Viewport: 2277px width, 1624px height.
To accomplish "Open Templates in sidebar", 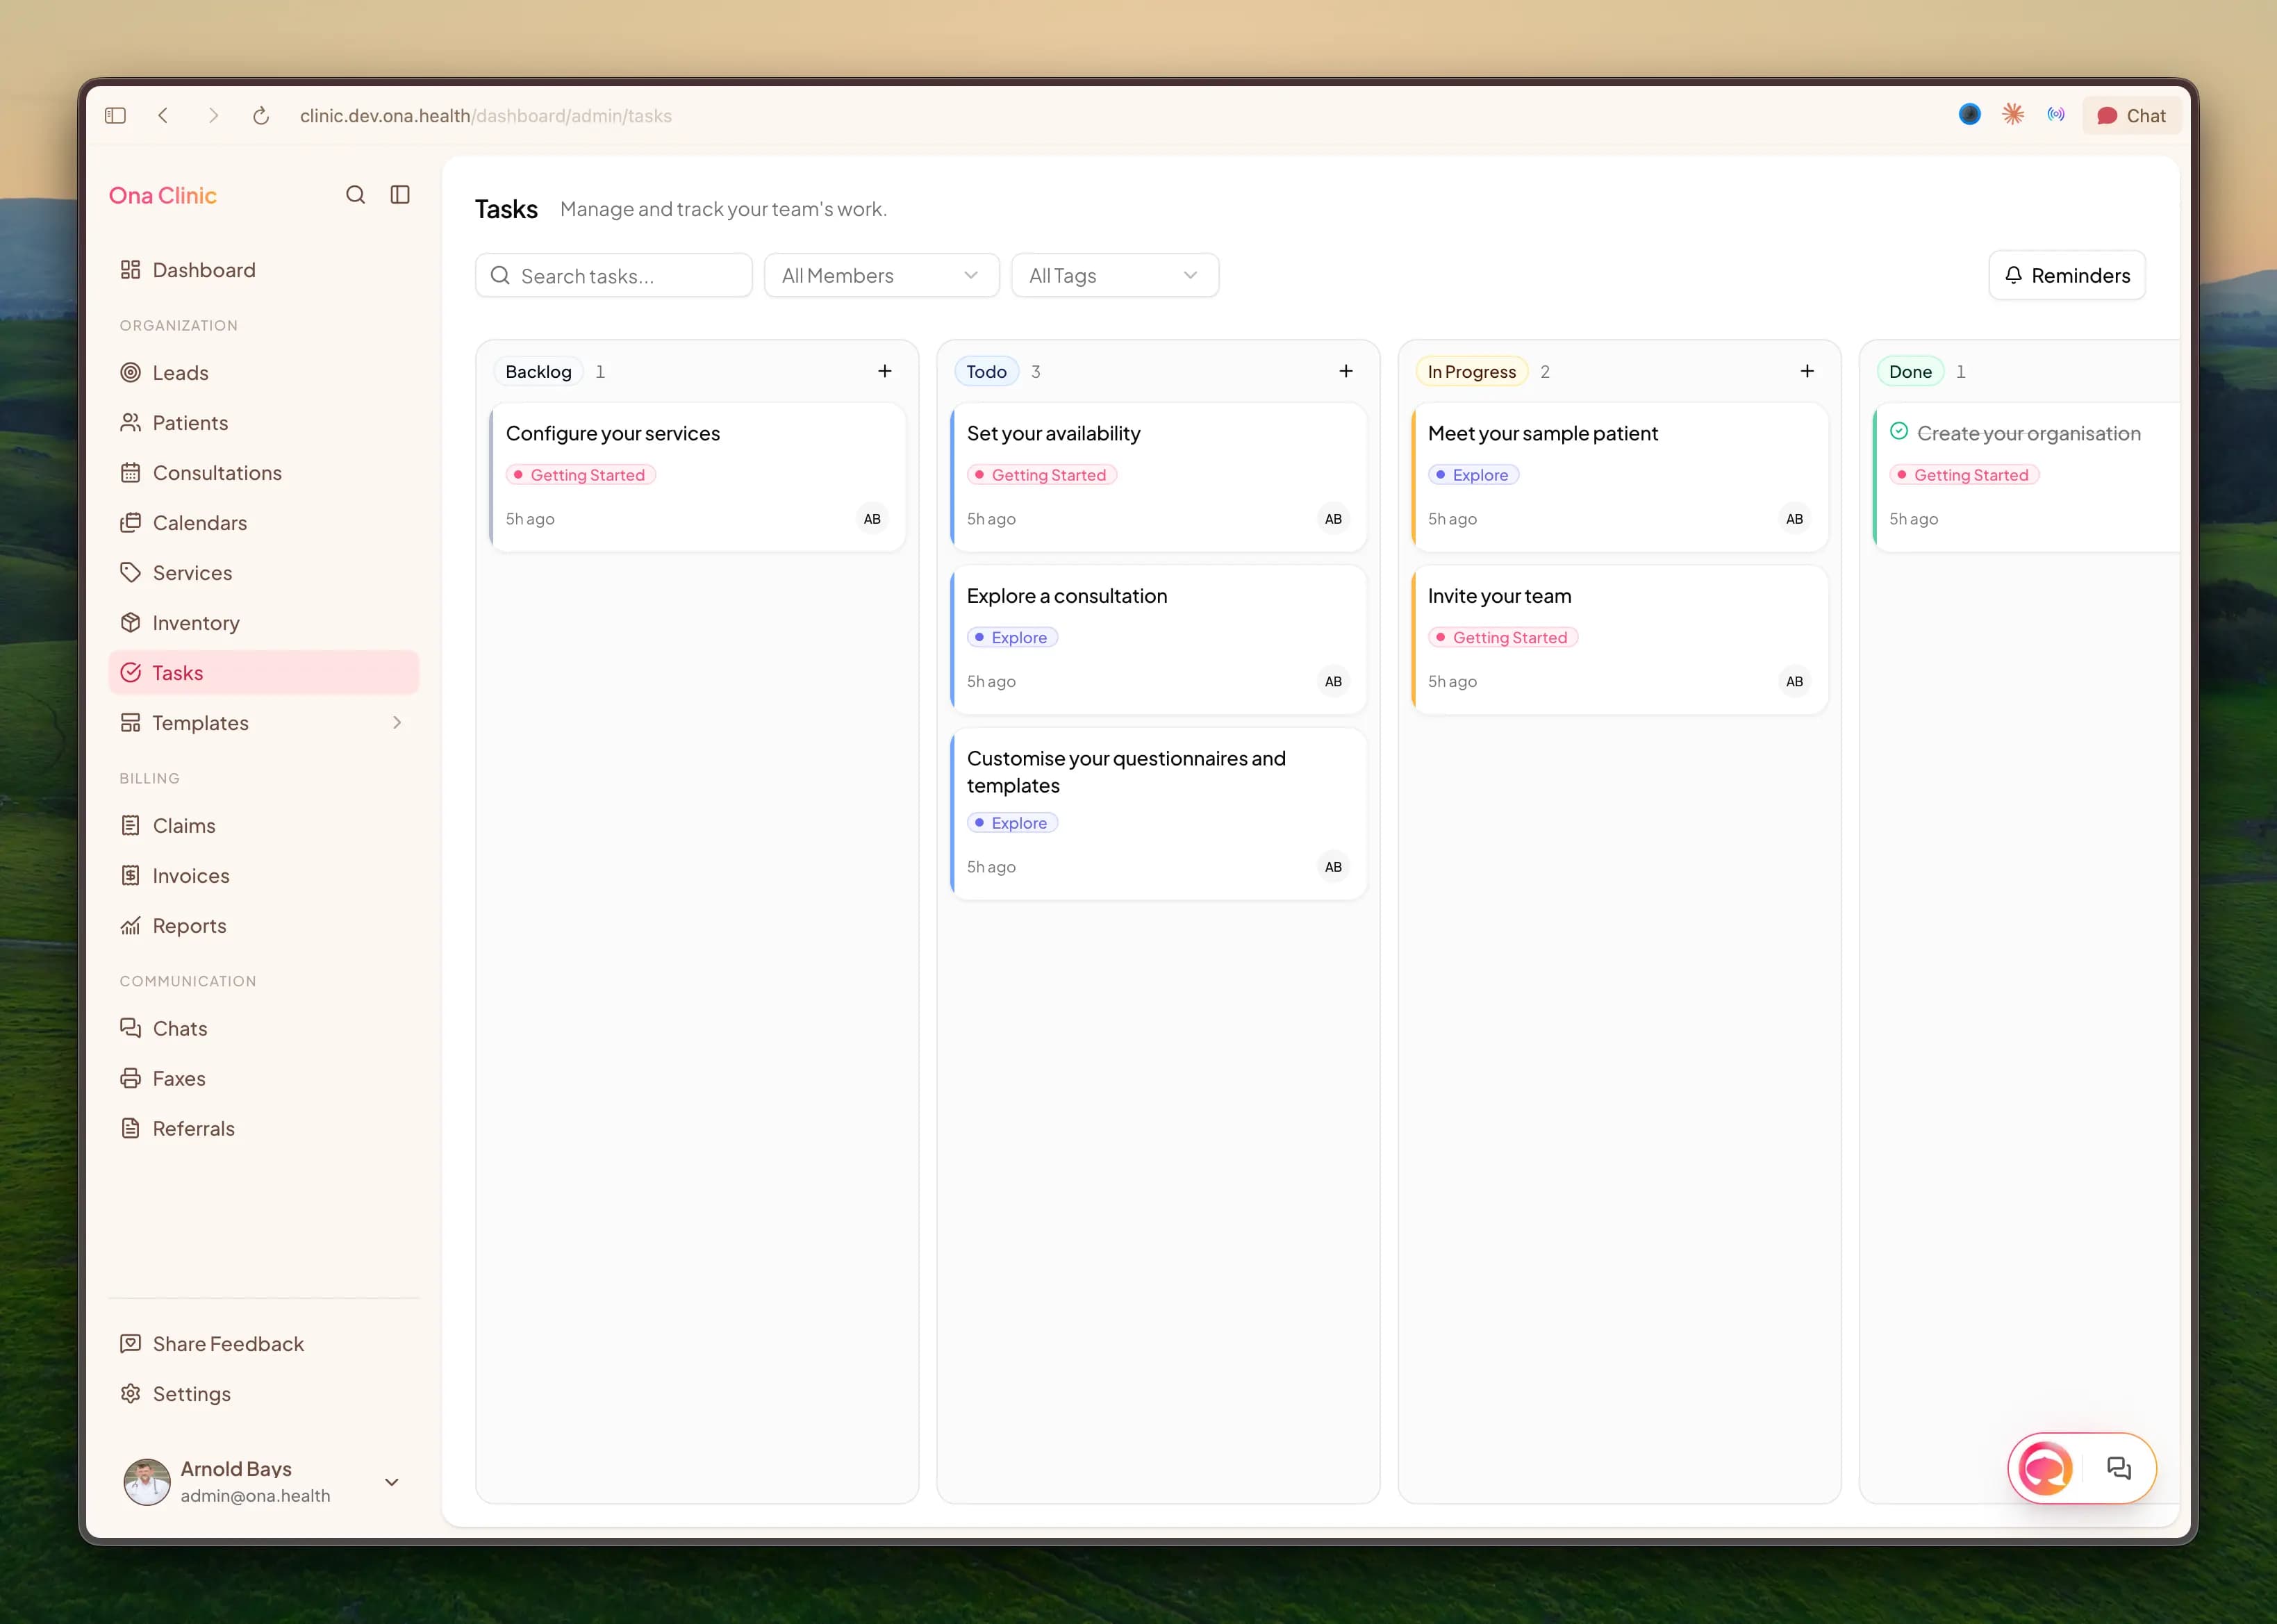I will (264, 723).
